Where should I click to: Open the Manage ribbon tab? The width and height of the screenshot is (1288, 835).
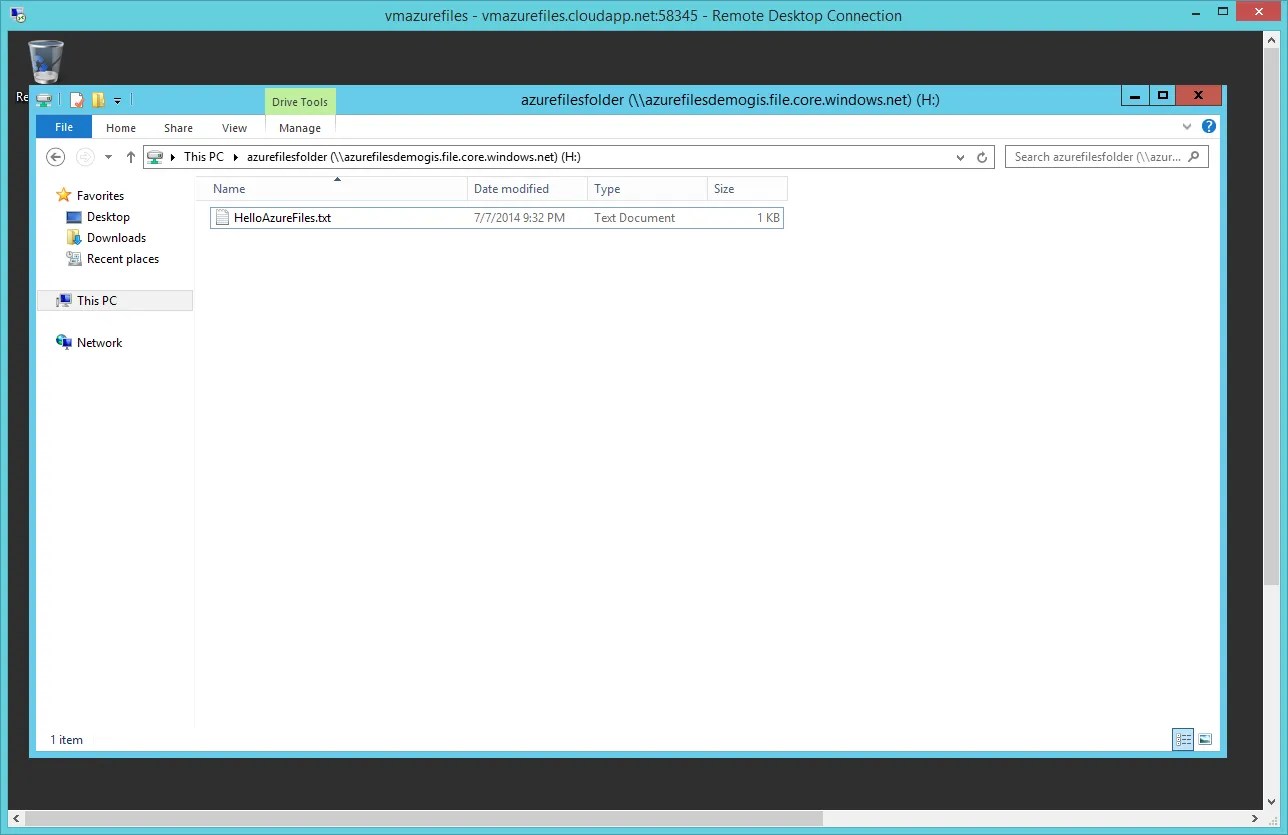(300, 128)
